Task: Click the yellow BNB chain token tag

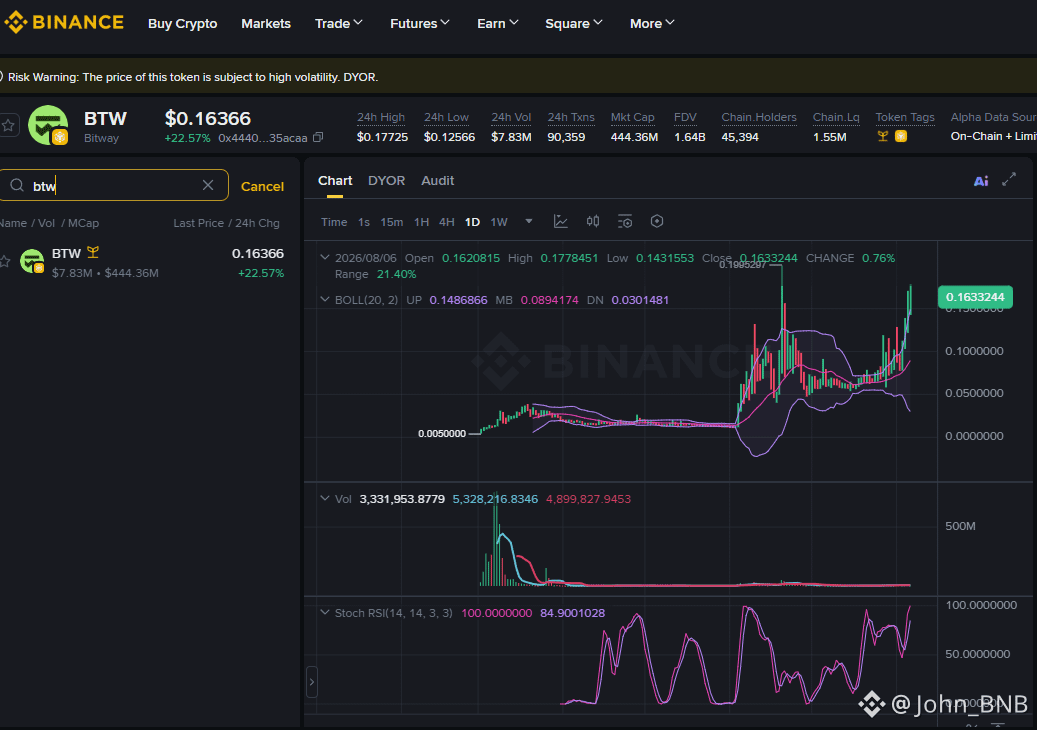Action: [x=901, y=136]
